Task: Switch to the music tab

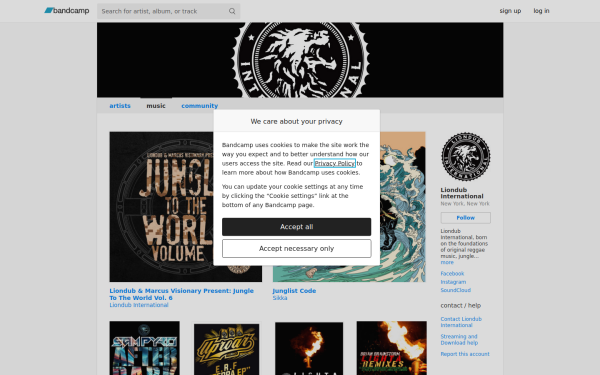Action: point(156,106)
